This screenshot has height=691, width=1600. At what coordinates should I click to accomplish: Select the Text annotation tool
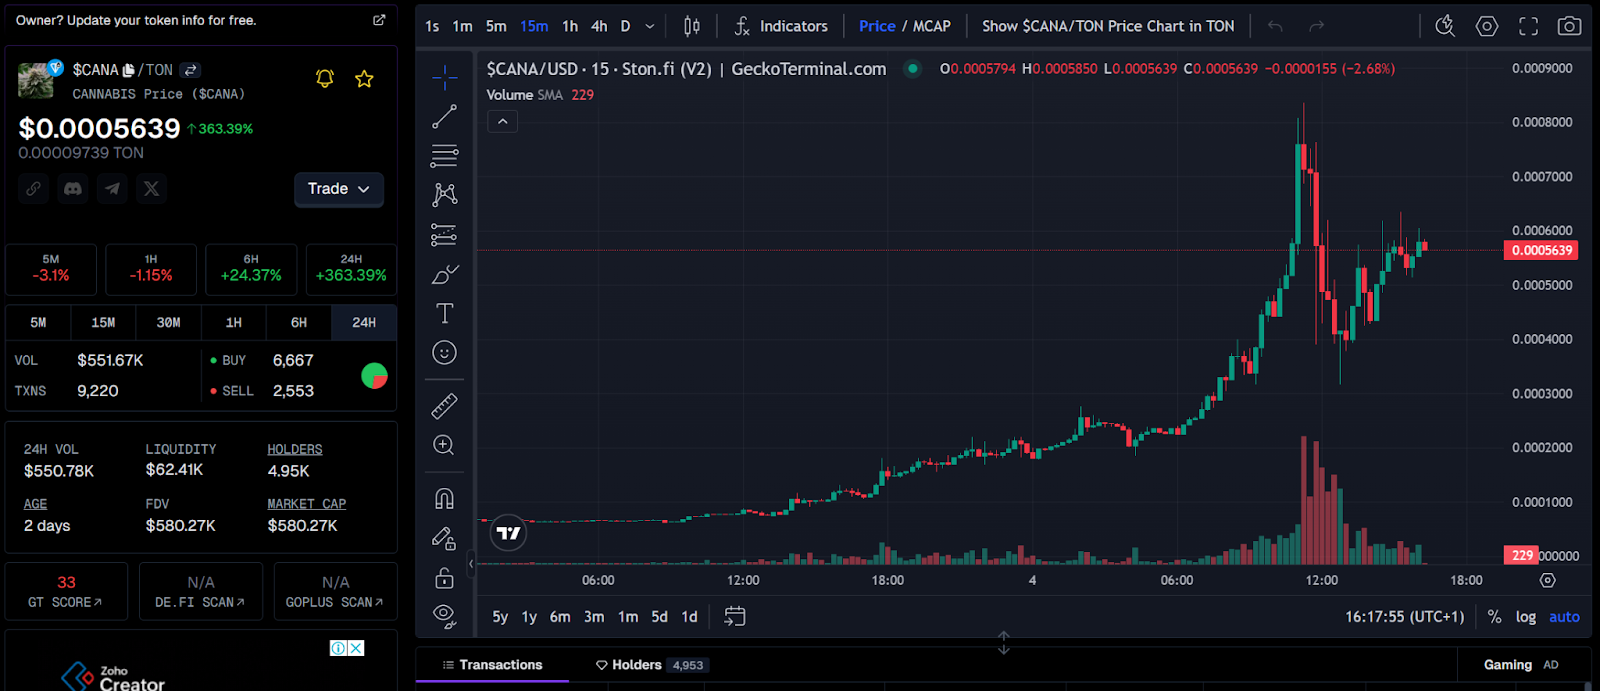coord(444,313)
